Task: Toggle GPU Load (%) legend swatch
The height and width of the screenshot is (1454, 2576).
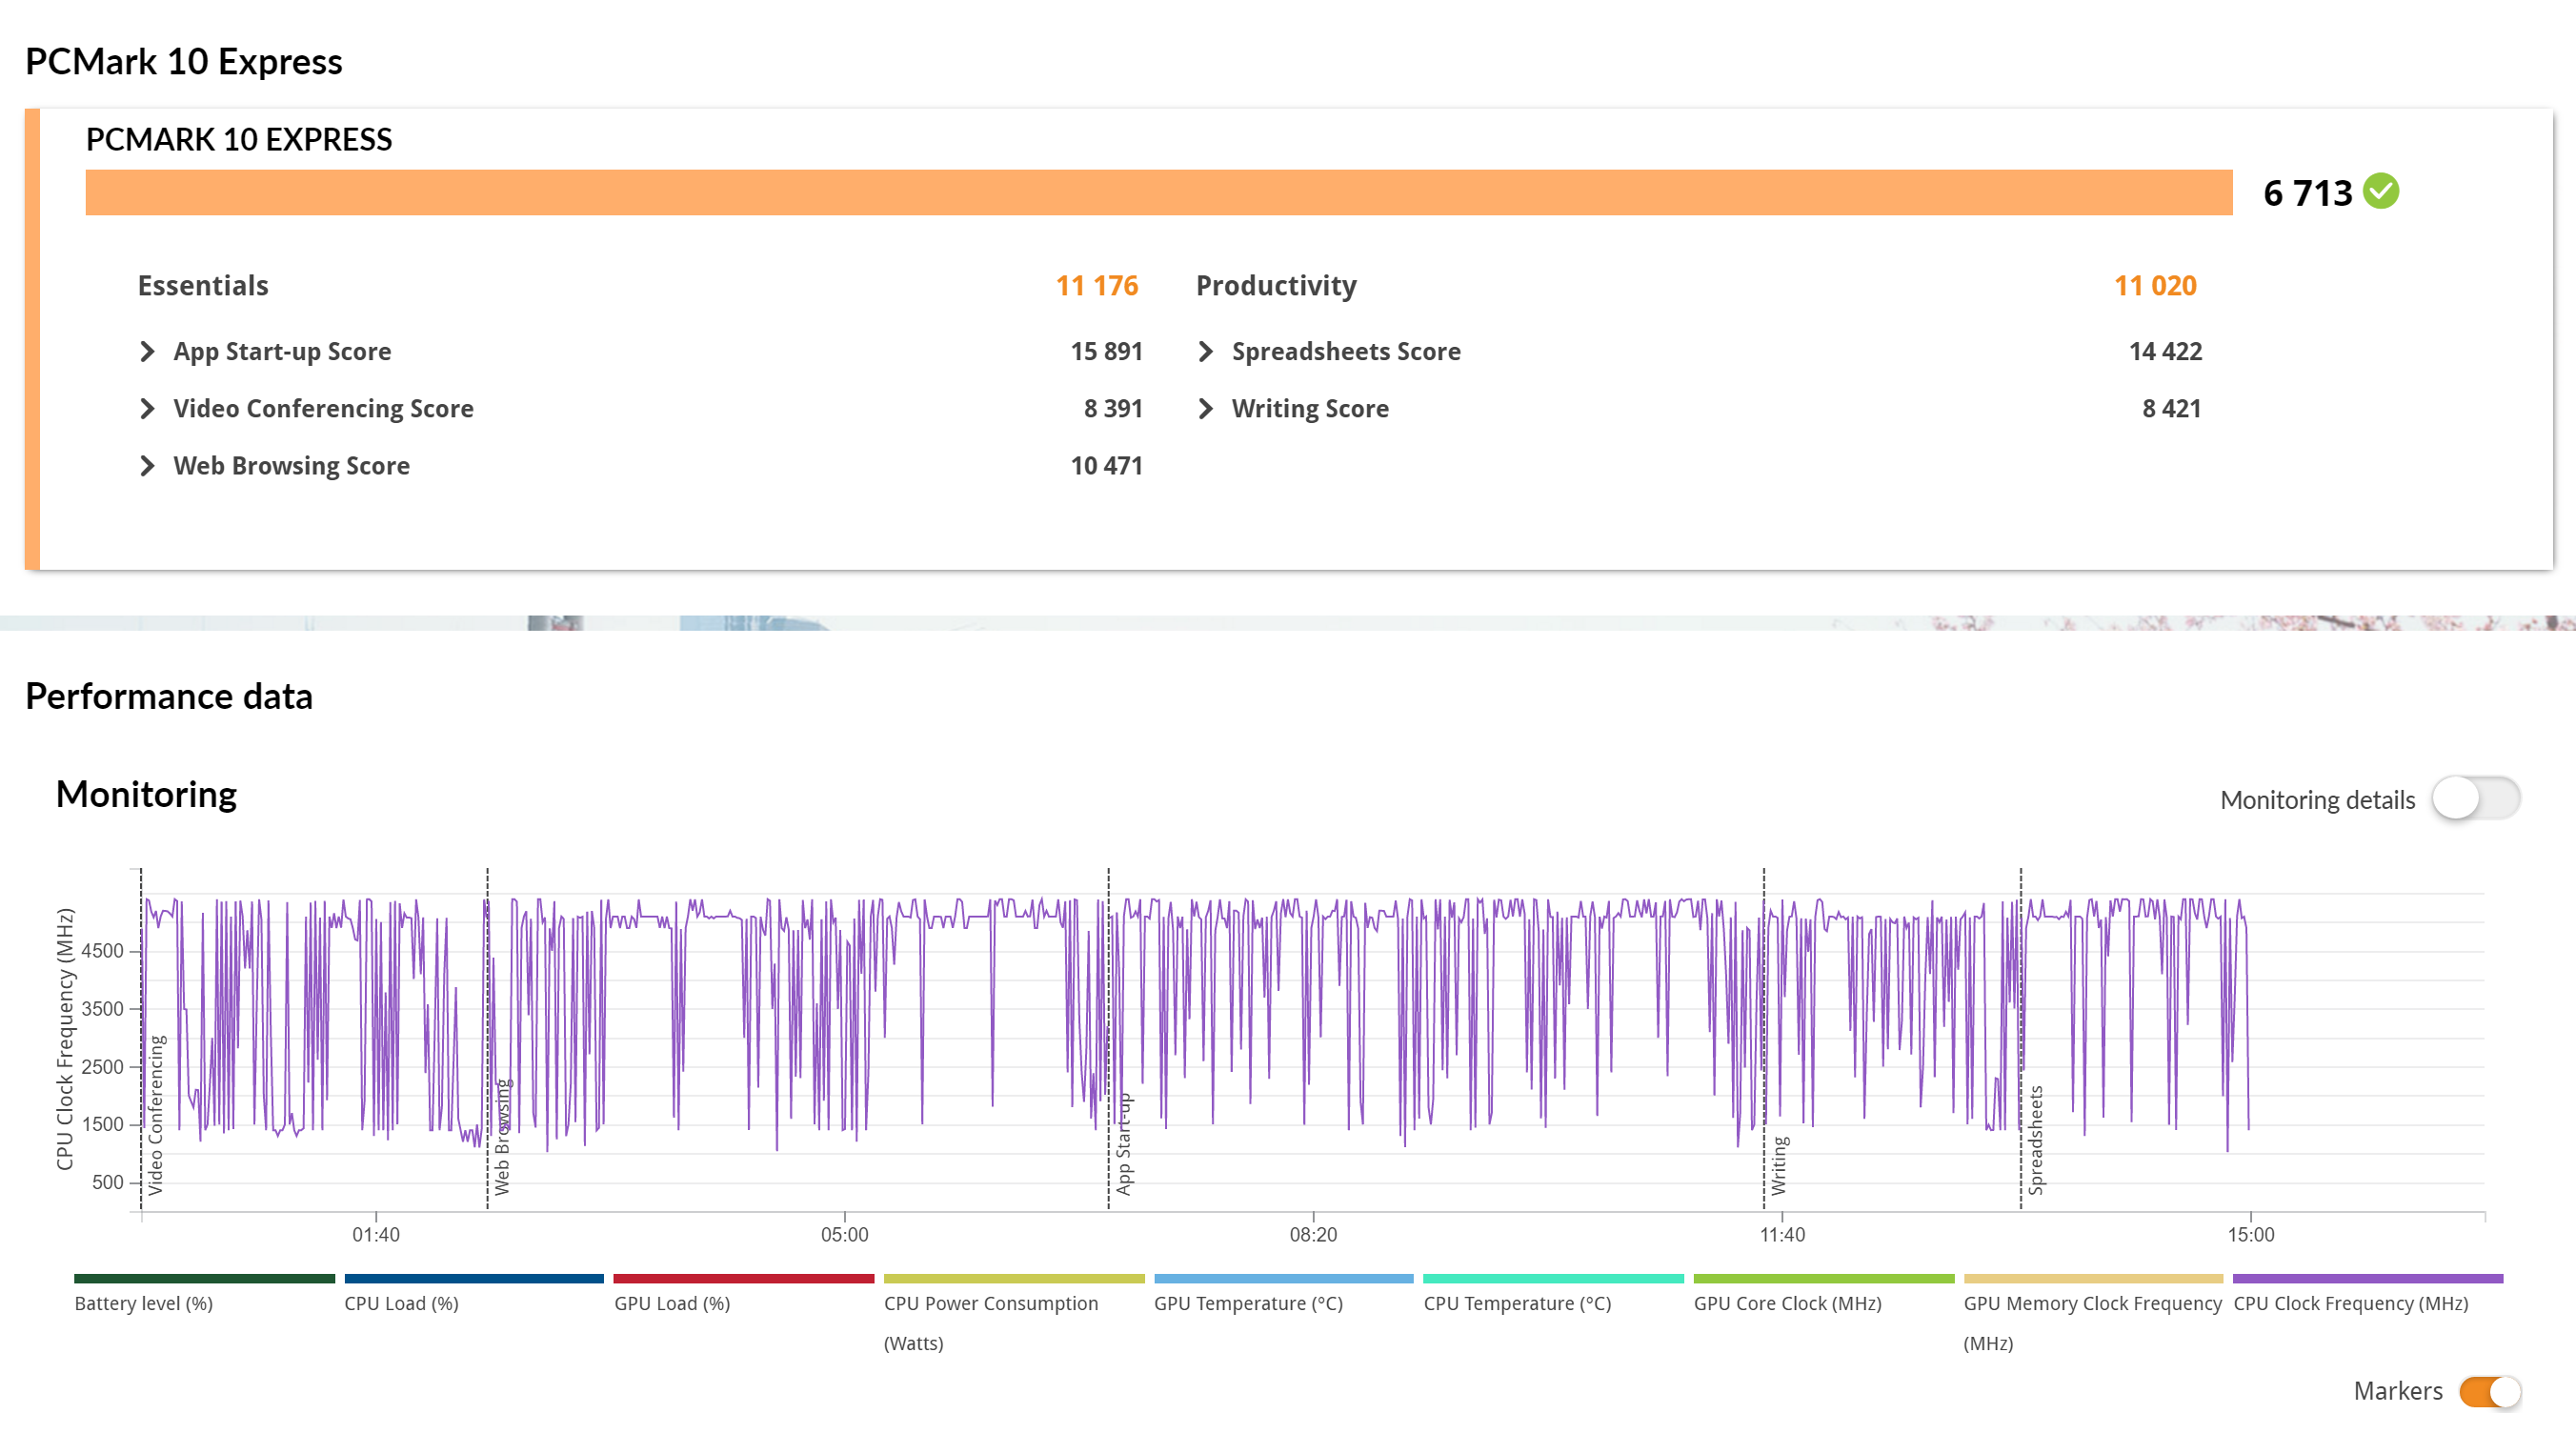Action: point(744,1278)
